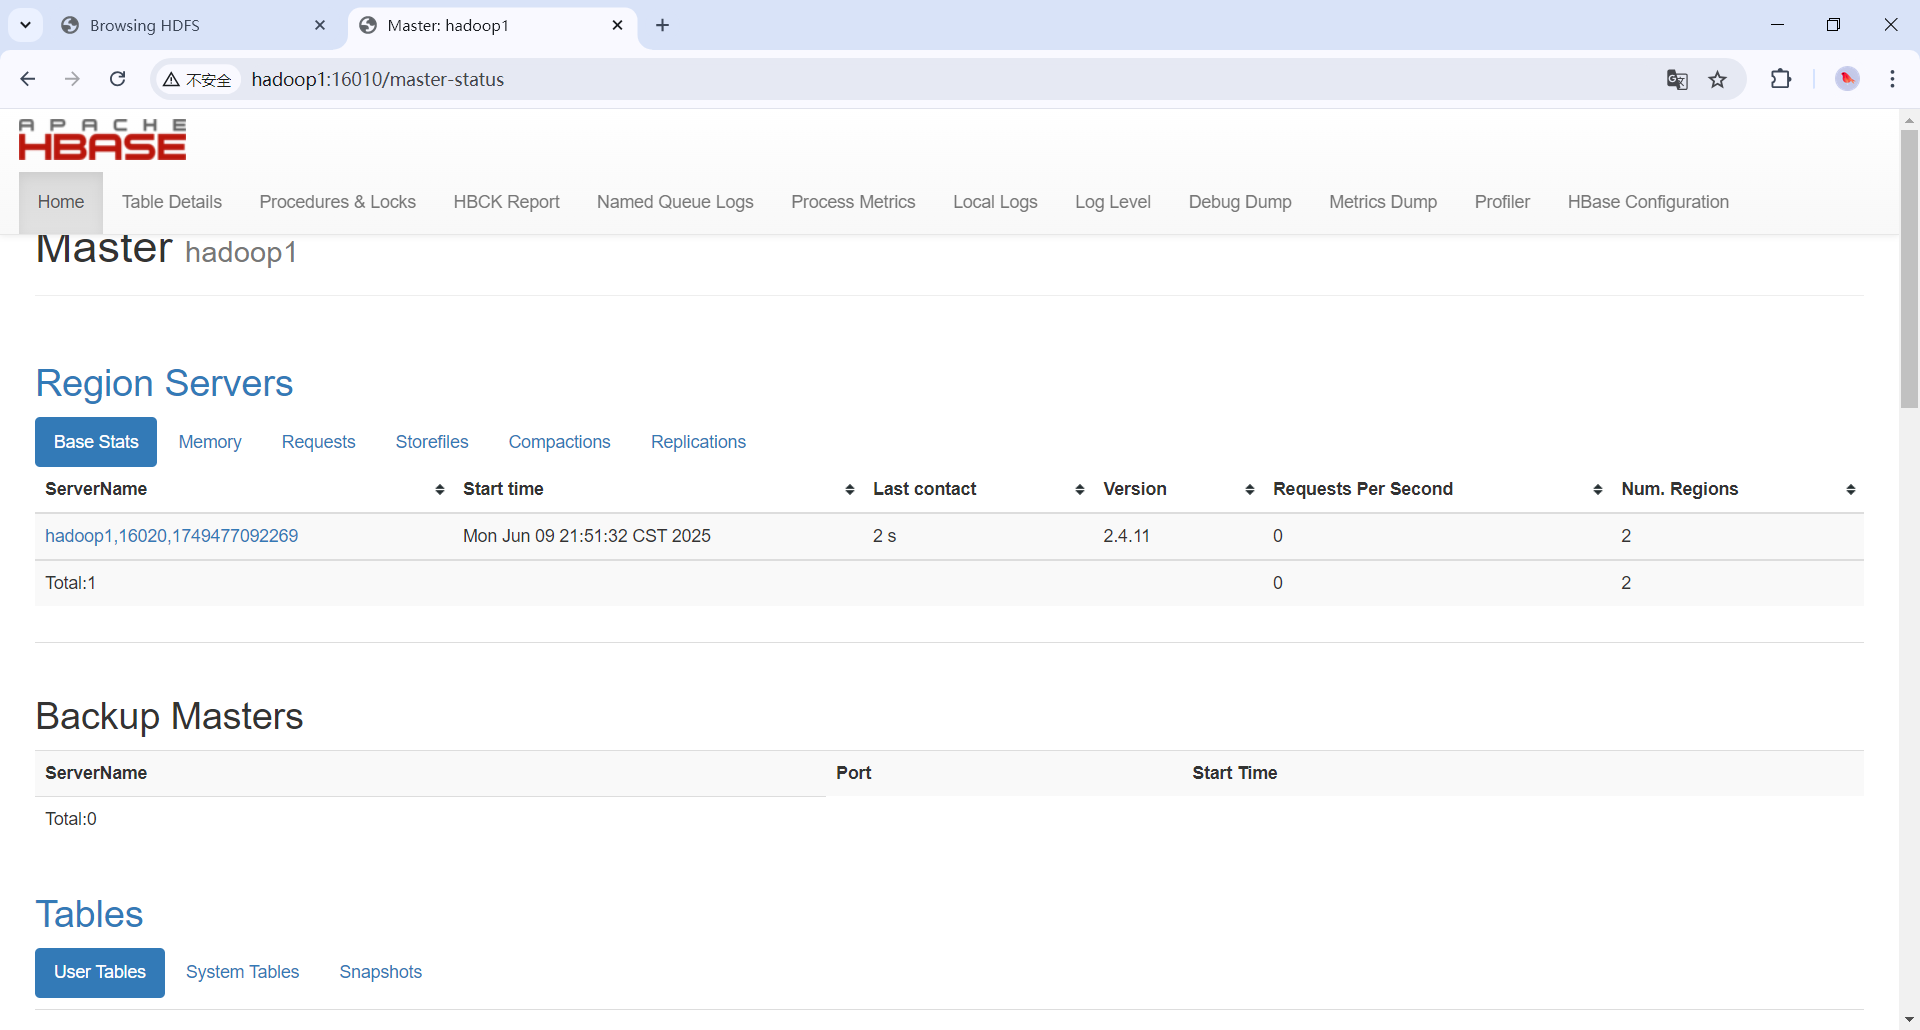Click the profile avatar icon
Screen dimensions: 1920x1030
pyautogui.click(x=1847, y=79)
